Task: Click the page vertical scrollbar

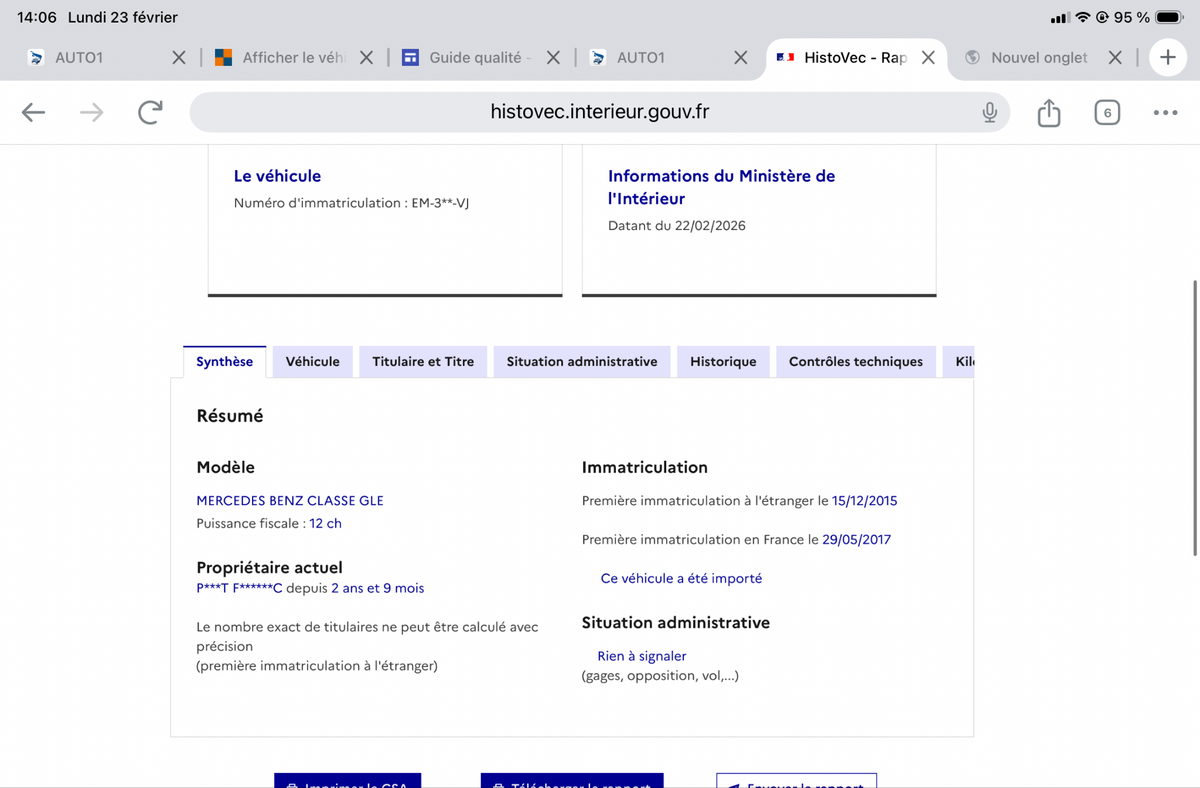Action: tap(1194, 418)
